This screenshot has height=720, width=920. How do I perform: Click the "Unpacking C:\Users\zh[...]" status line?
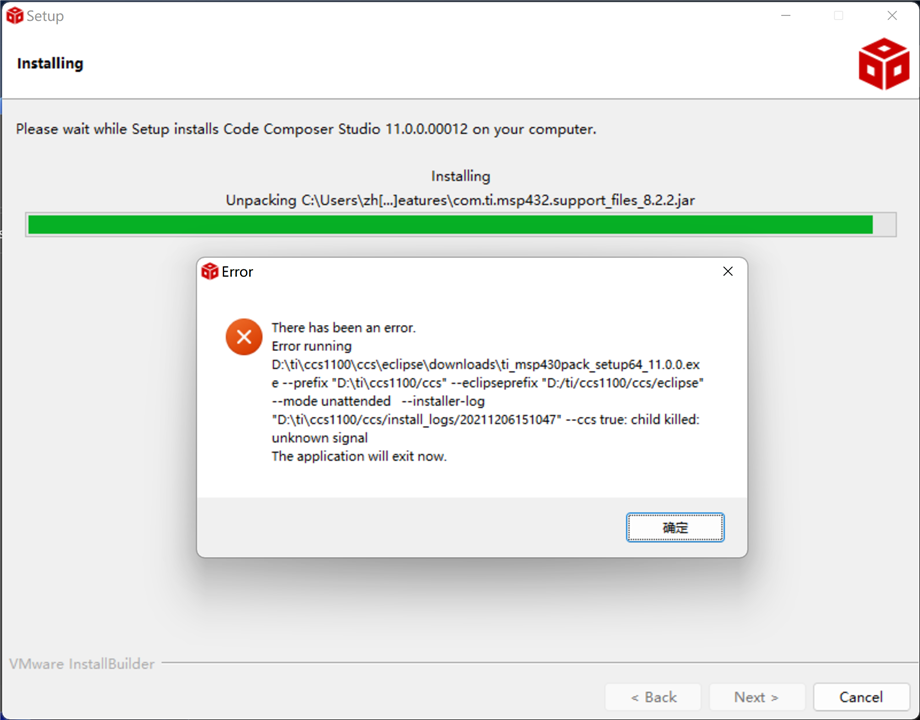coord(460,200)
